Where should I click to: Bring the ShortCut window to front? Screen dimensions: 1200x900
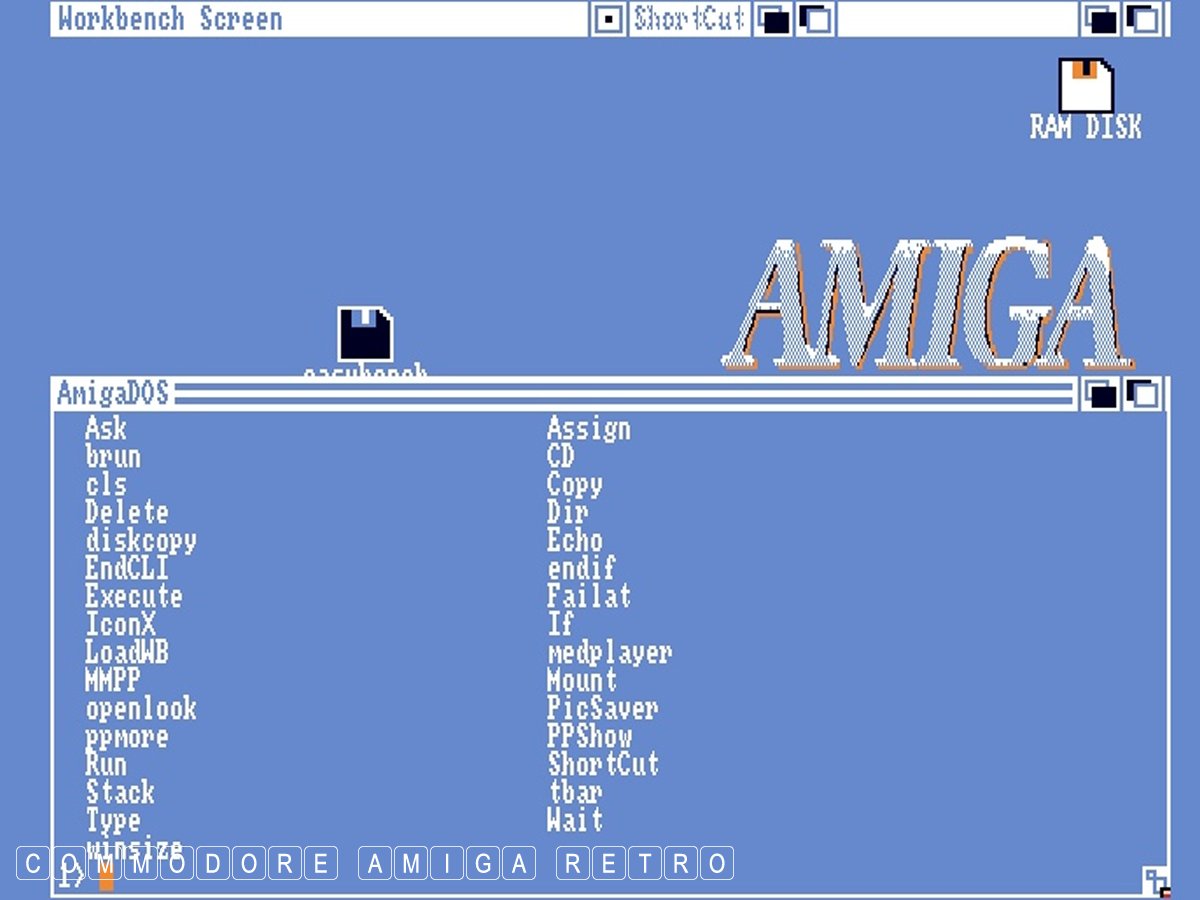coord(815,19)
